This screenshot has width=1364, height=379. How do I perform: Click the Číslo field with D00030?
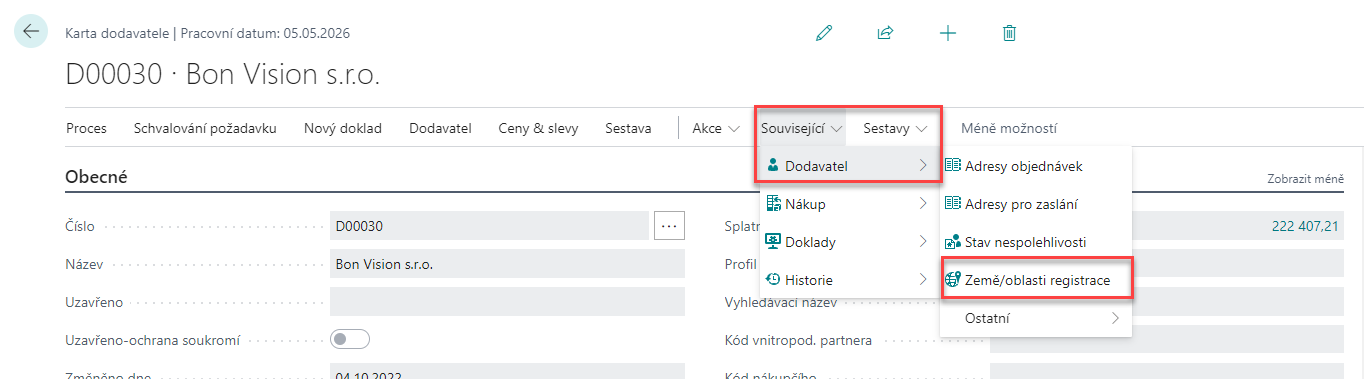(489, 226)
